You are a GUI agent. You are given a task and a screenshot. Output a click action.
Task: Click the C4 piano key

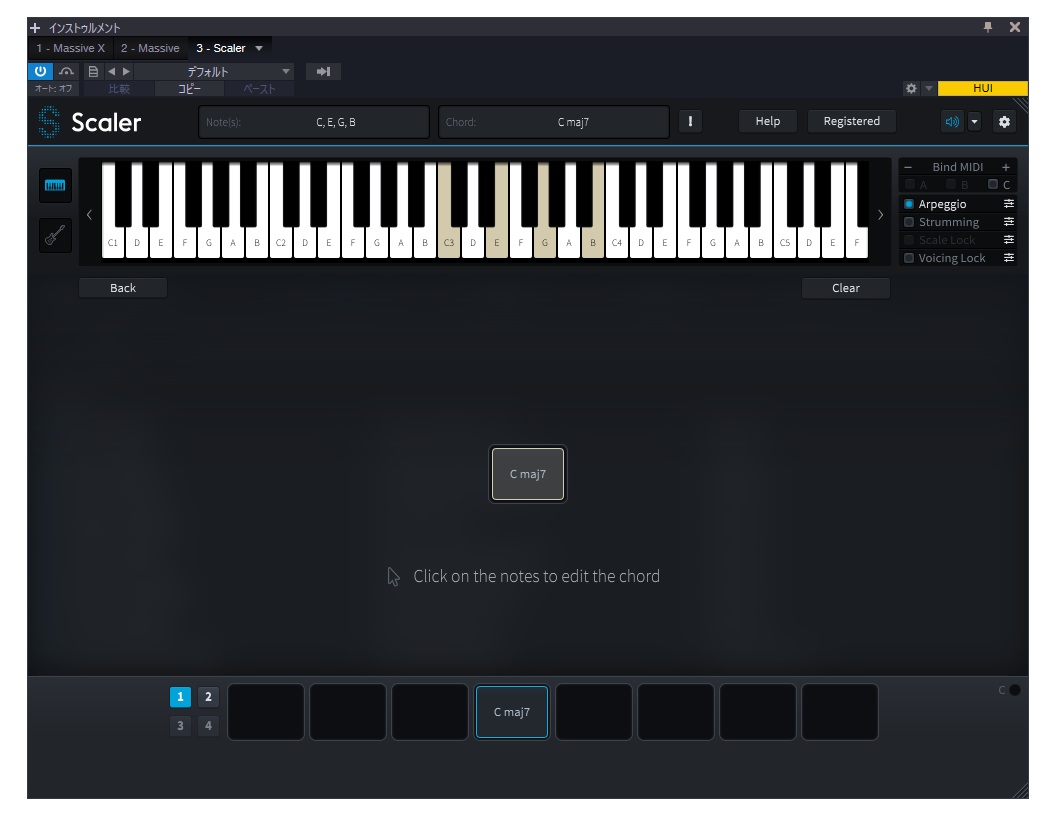coord(617,243)
